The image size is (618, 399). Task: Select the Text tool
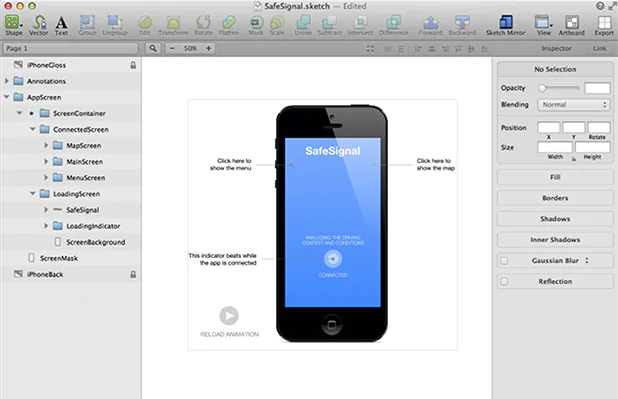(x=61, y=22)
